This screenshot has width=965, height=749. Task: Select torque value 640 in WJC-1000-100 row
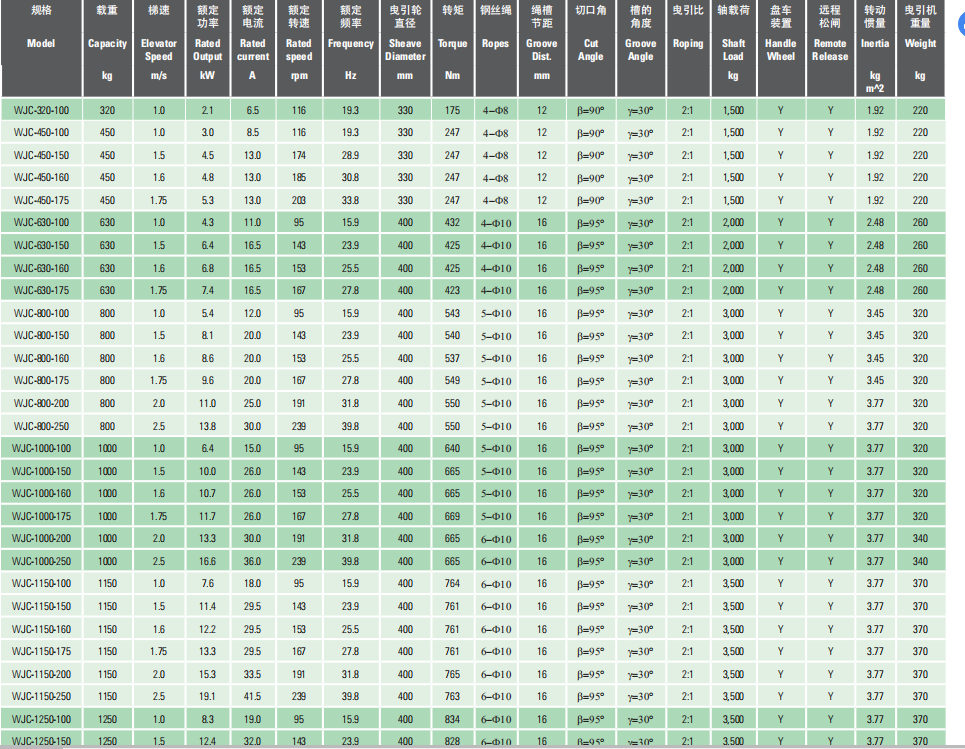[452, 448]
